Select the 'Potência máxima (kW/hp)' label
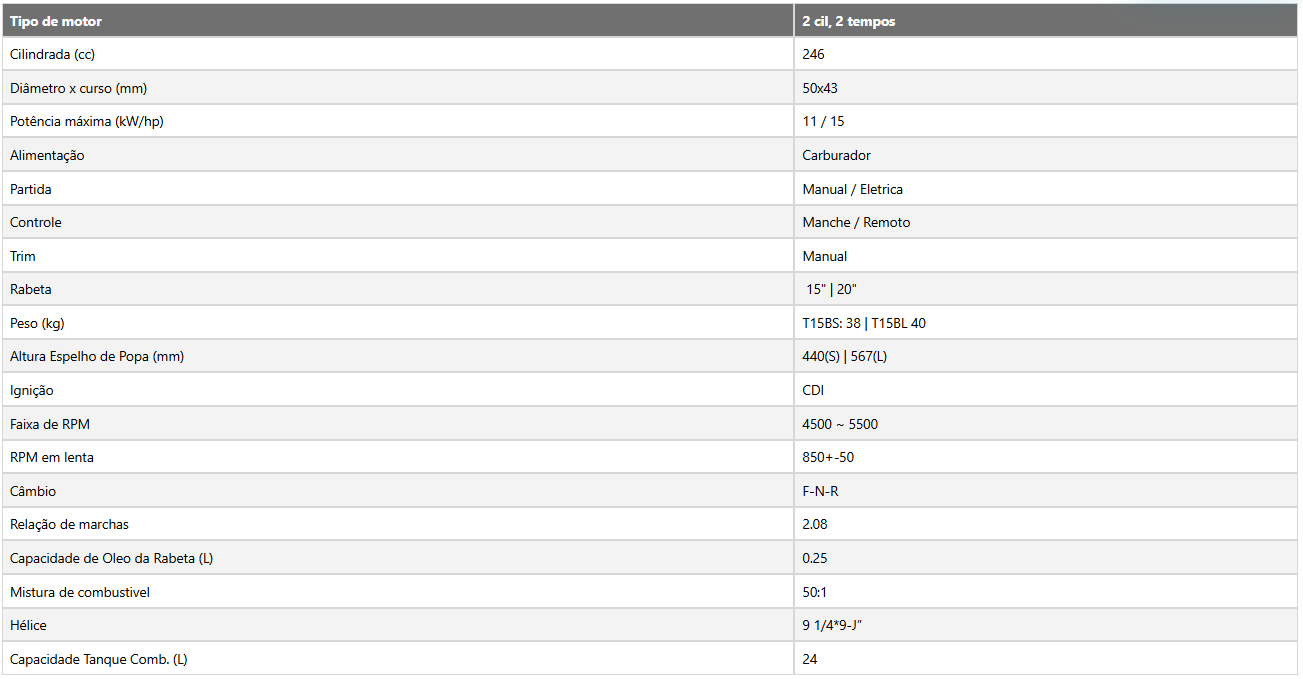 click(85, 121)
